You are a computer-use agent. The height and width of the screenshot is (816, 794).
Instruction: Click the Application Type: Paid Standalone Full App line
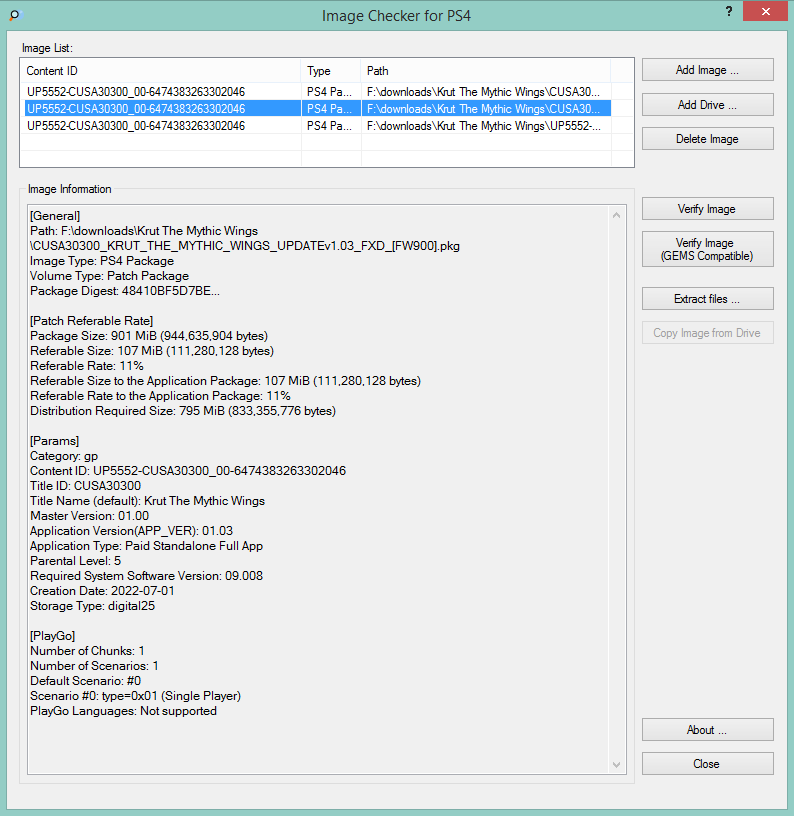(x=146, y=546)
